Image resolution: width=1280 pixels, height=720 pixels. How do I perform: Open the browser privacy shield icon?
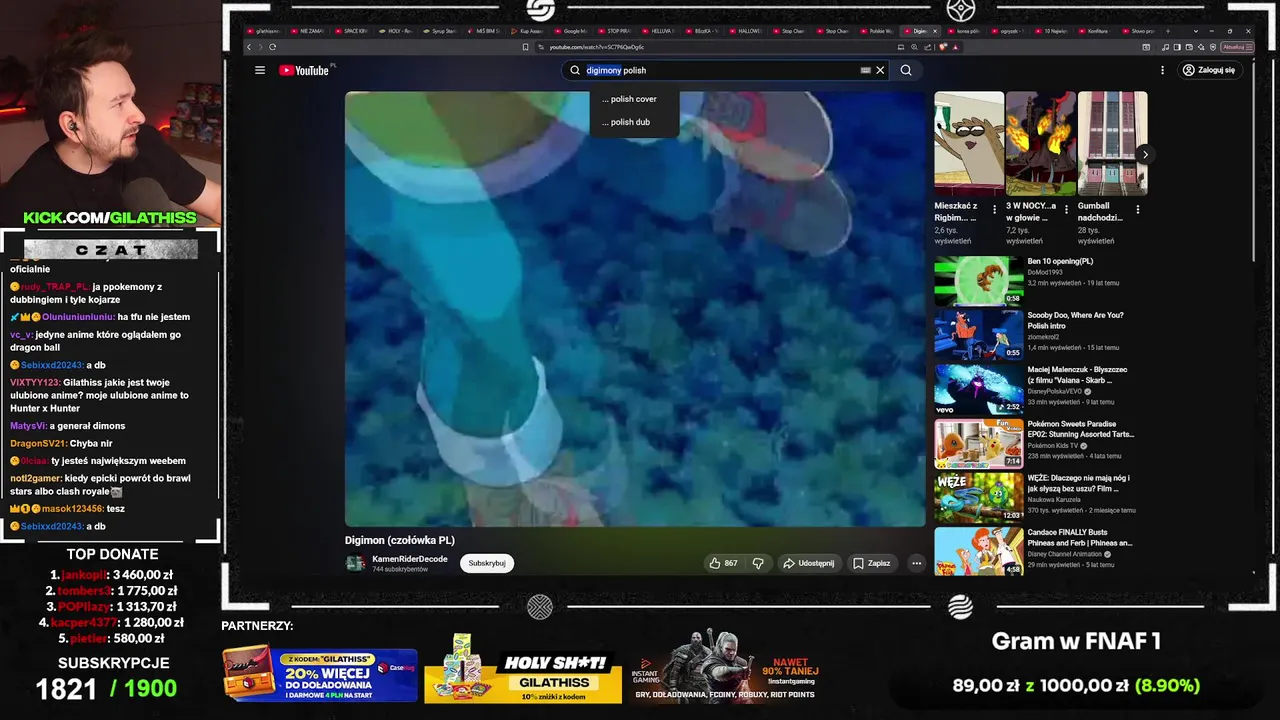(x=1213, y=47)
